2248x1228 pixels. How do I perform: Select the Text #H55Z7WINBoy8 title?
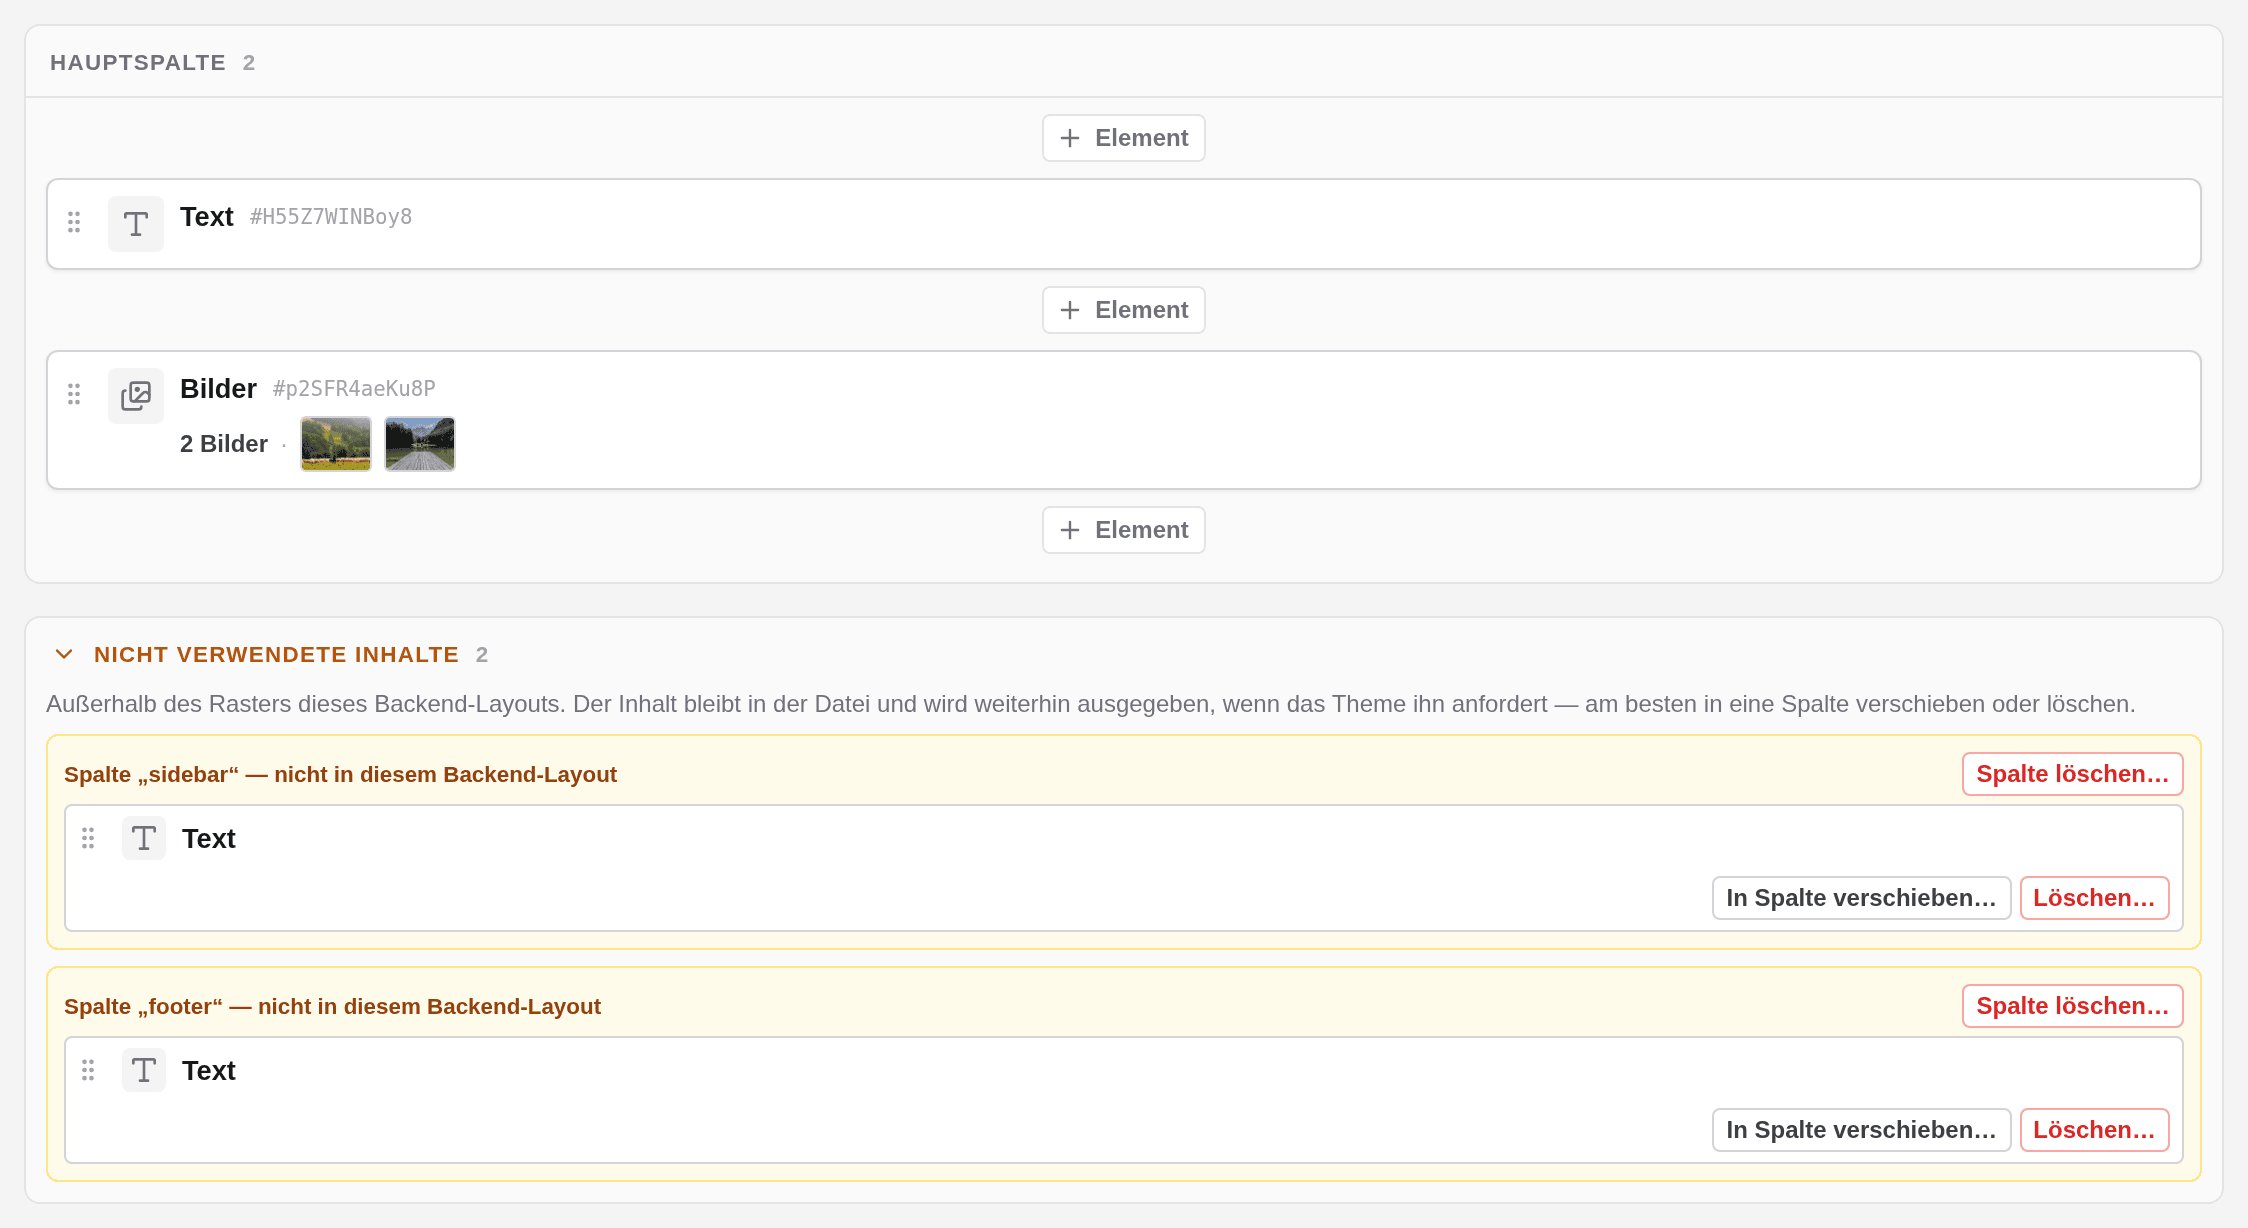(x=207, y=217)
